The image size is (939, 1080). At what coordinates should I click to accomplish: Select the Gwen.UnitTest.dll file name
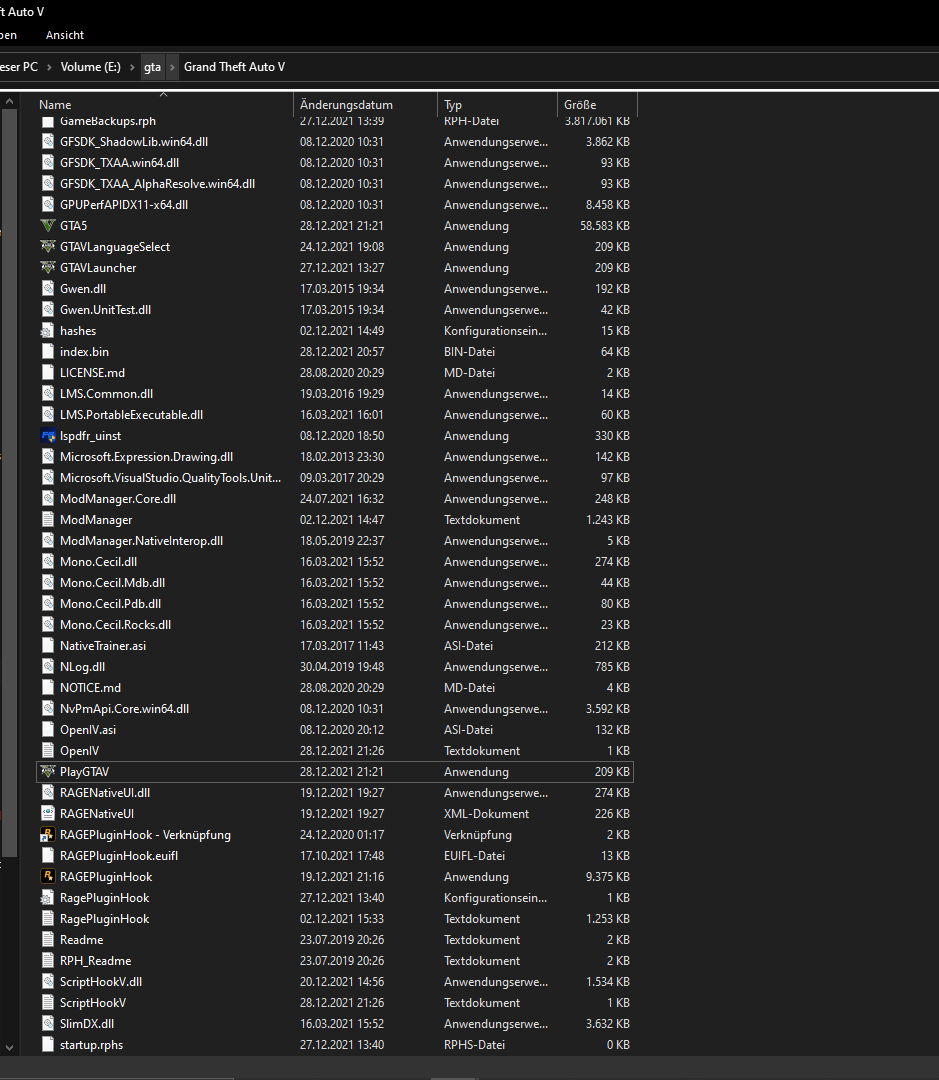click(105, 309)
